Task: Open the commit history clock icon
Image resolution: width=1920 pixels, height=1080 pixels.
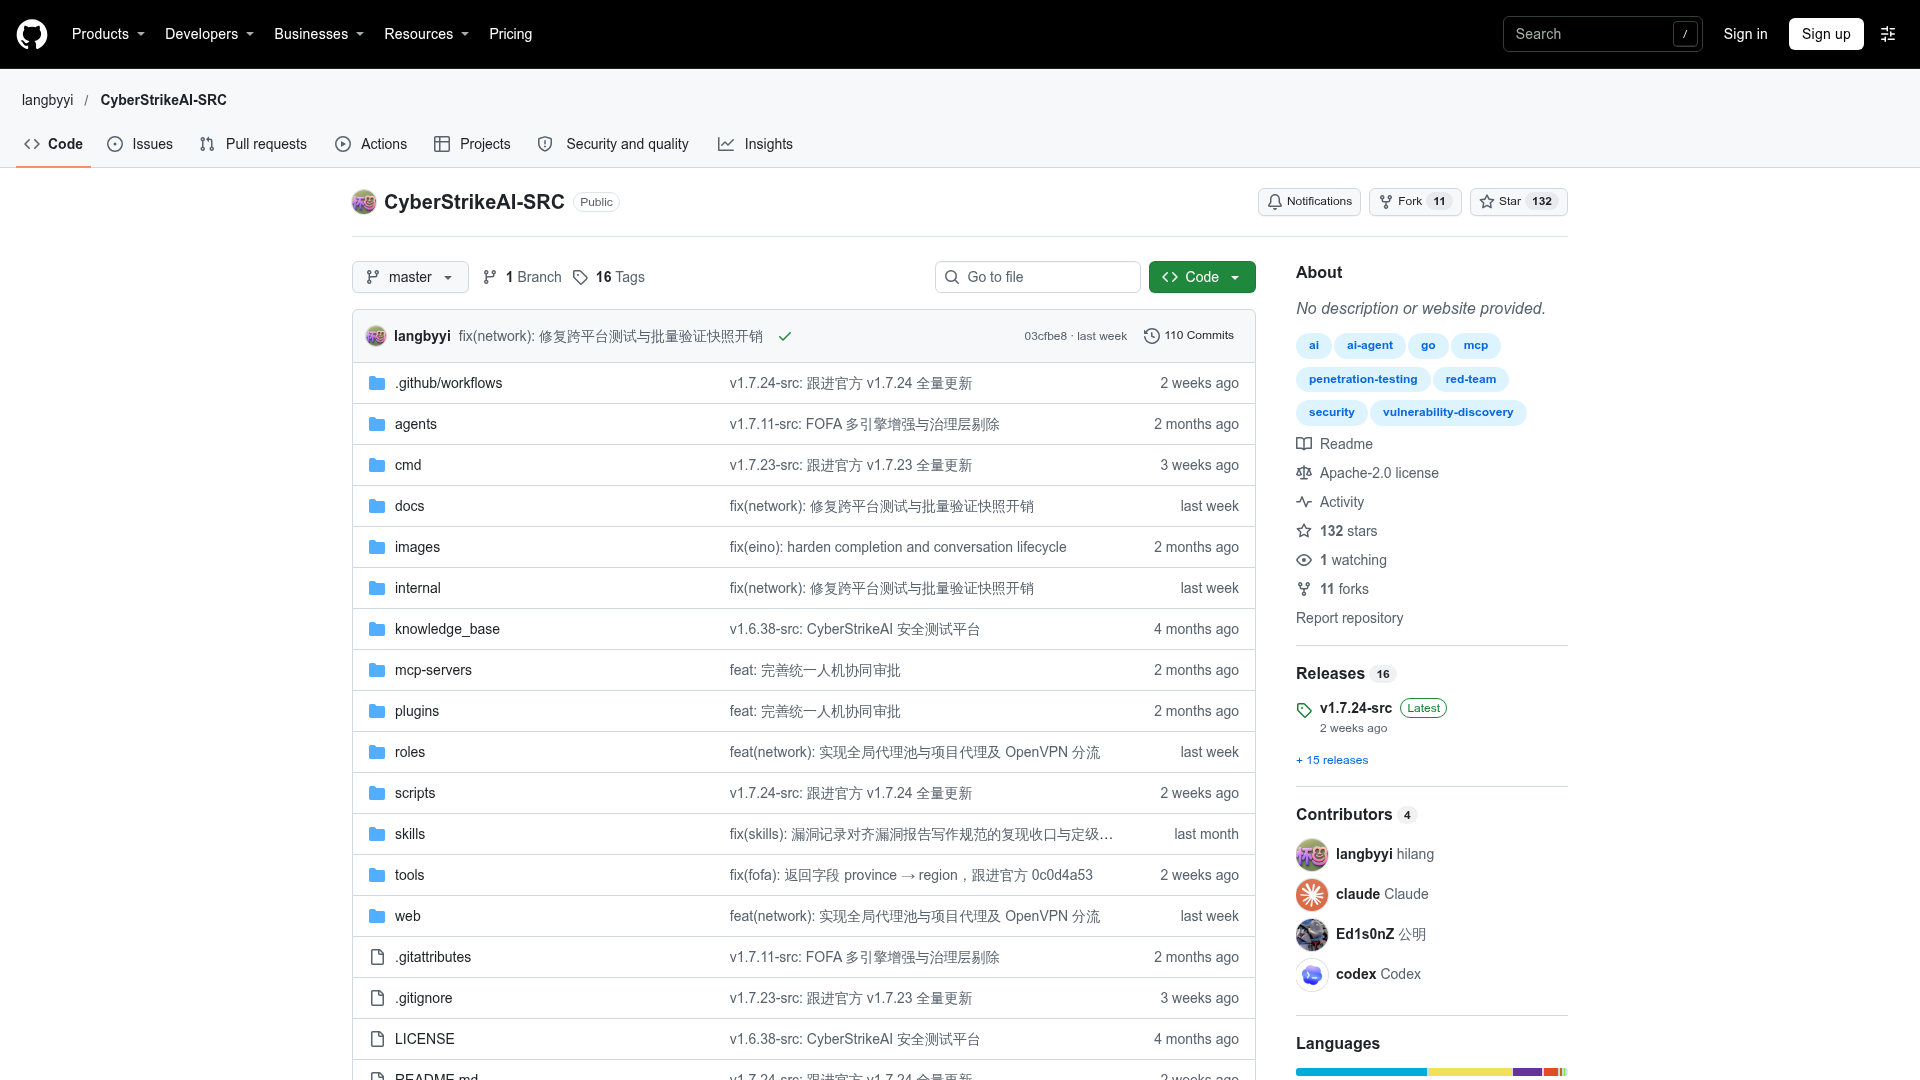Action: click(1151, 336)
